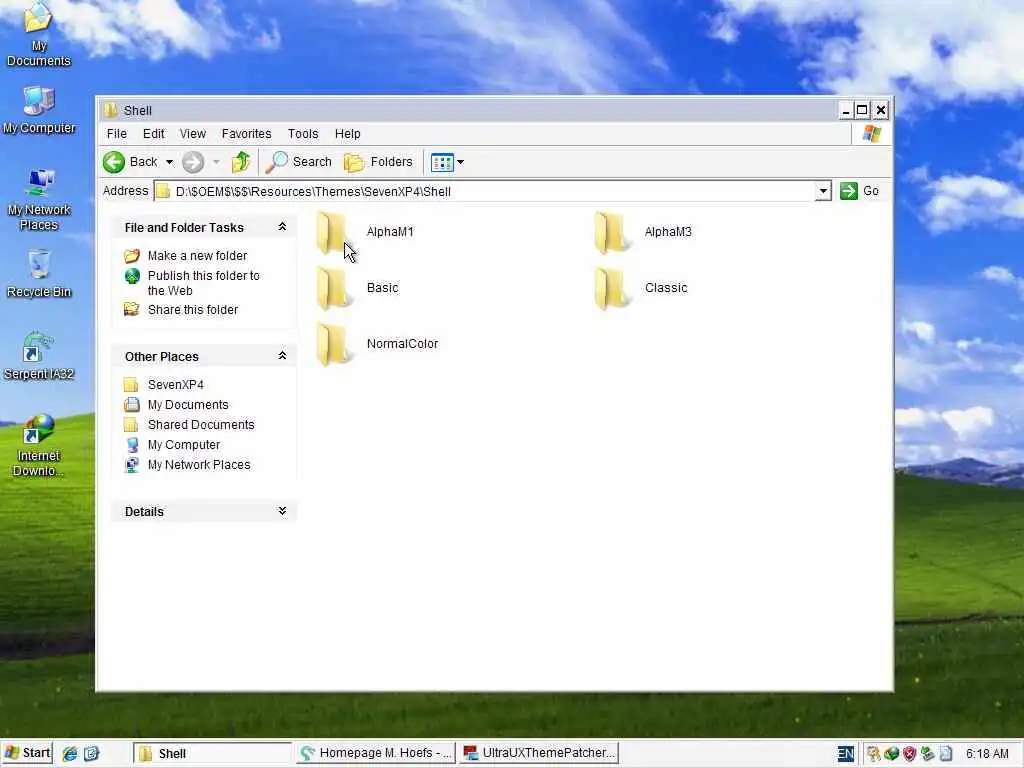Click the Classic folder name

coord(666,288)
